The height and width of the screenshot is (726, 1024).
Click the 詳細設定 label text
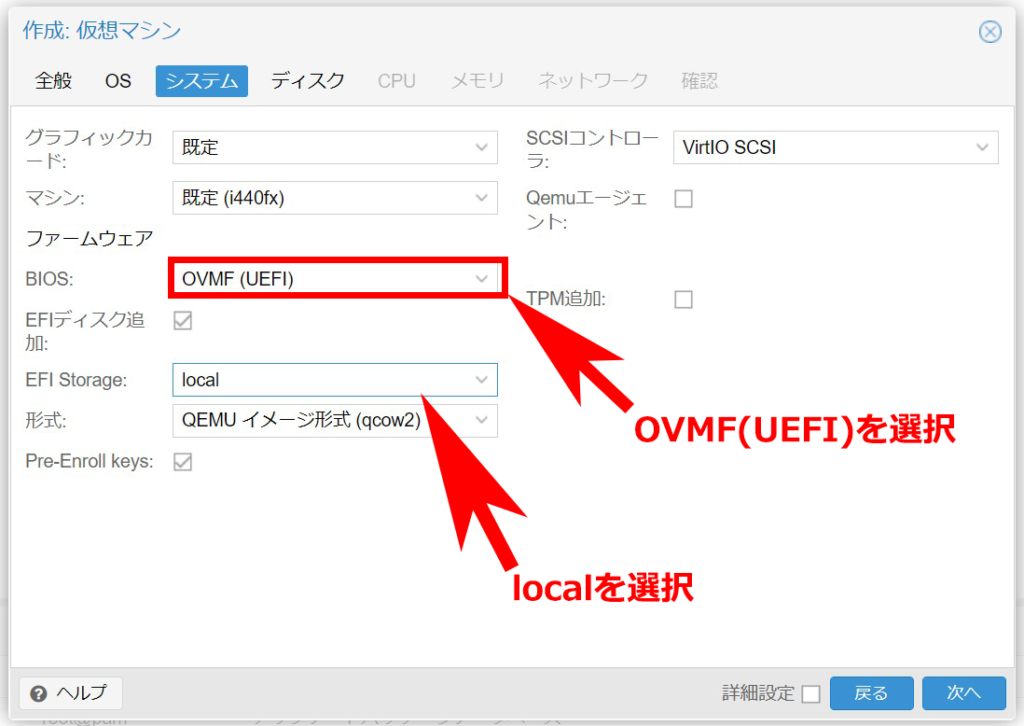pos(758,693)
